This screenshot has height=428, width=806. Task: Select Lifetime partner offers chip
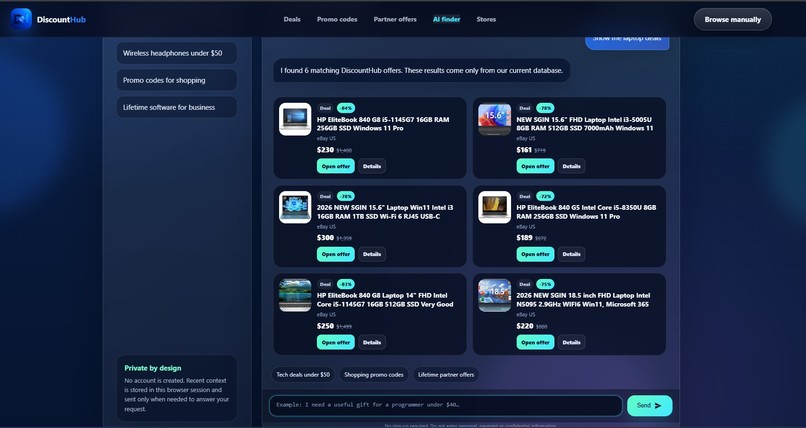[446, 375]
